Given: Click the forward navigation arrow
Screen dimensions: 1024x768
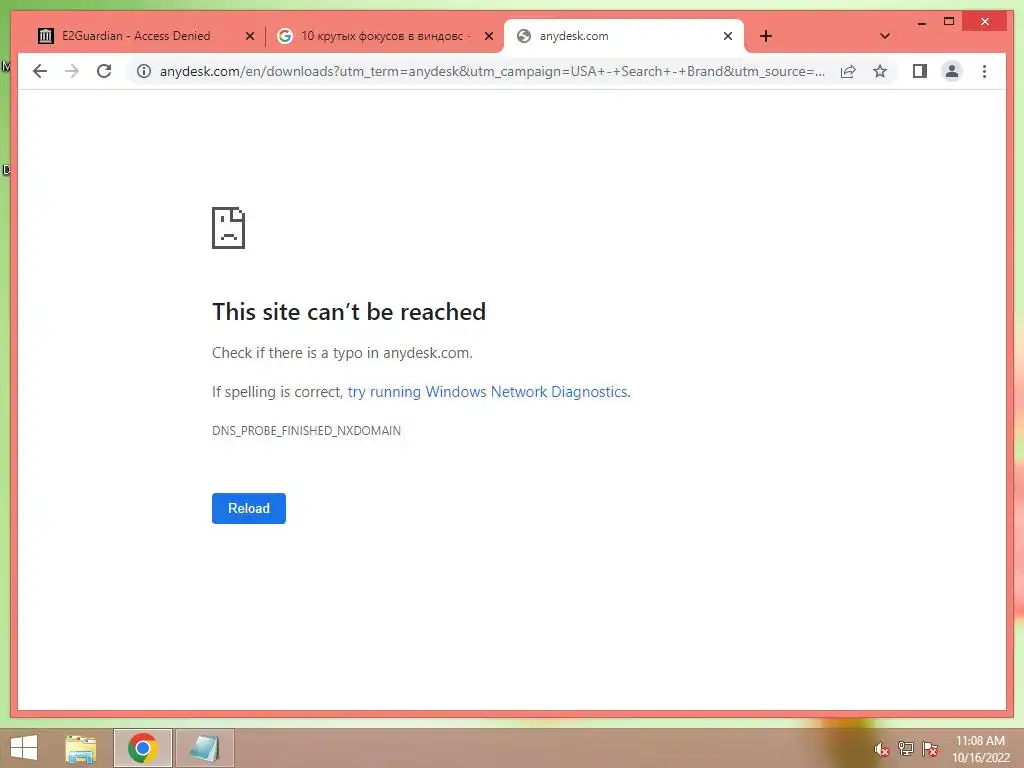Looking at the screenshot, I should (72, 71).
